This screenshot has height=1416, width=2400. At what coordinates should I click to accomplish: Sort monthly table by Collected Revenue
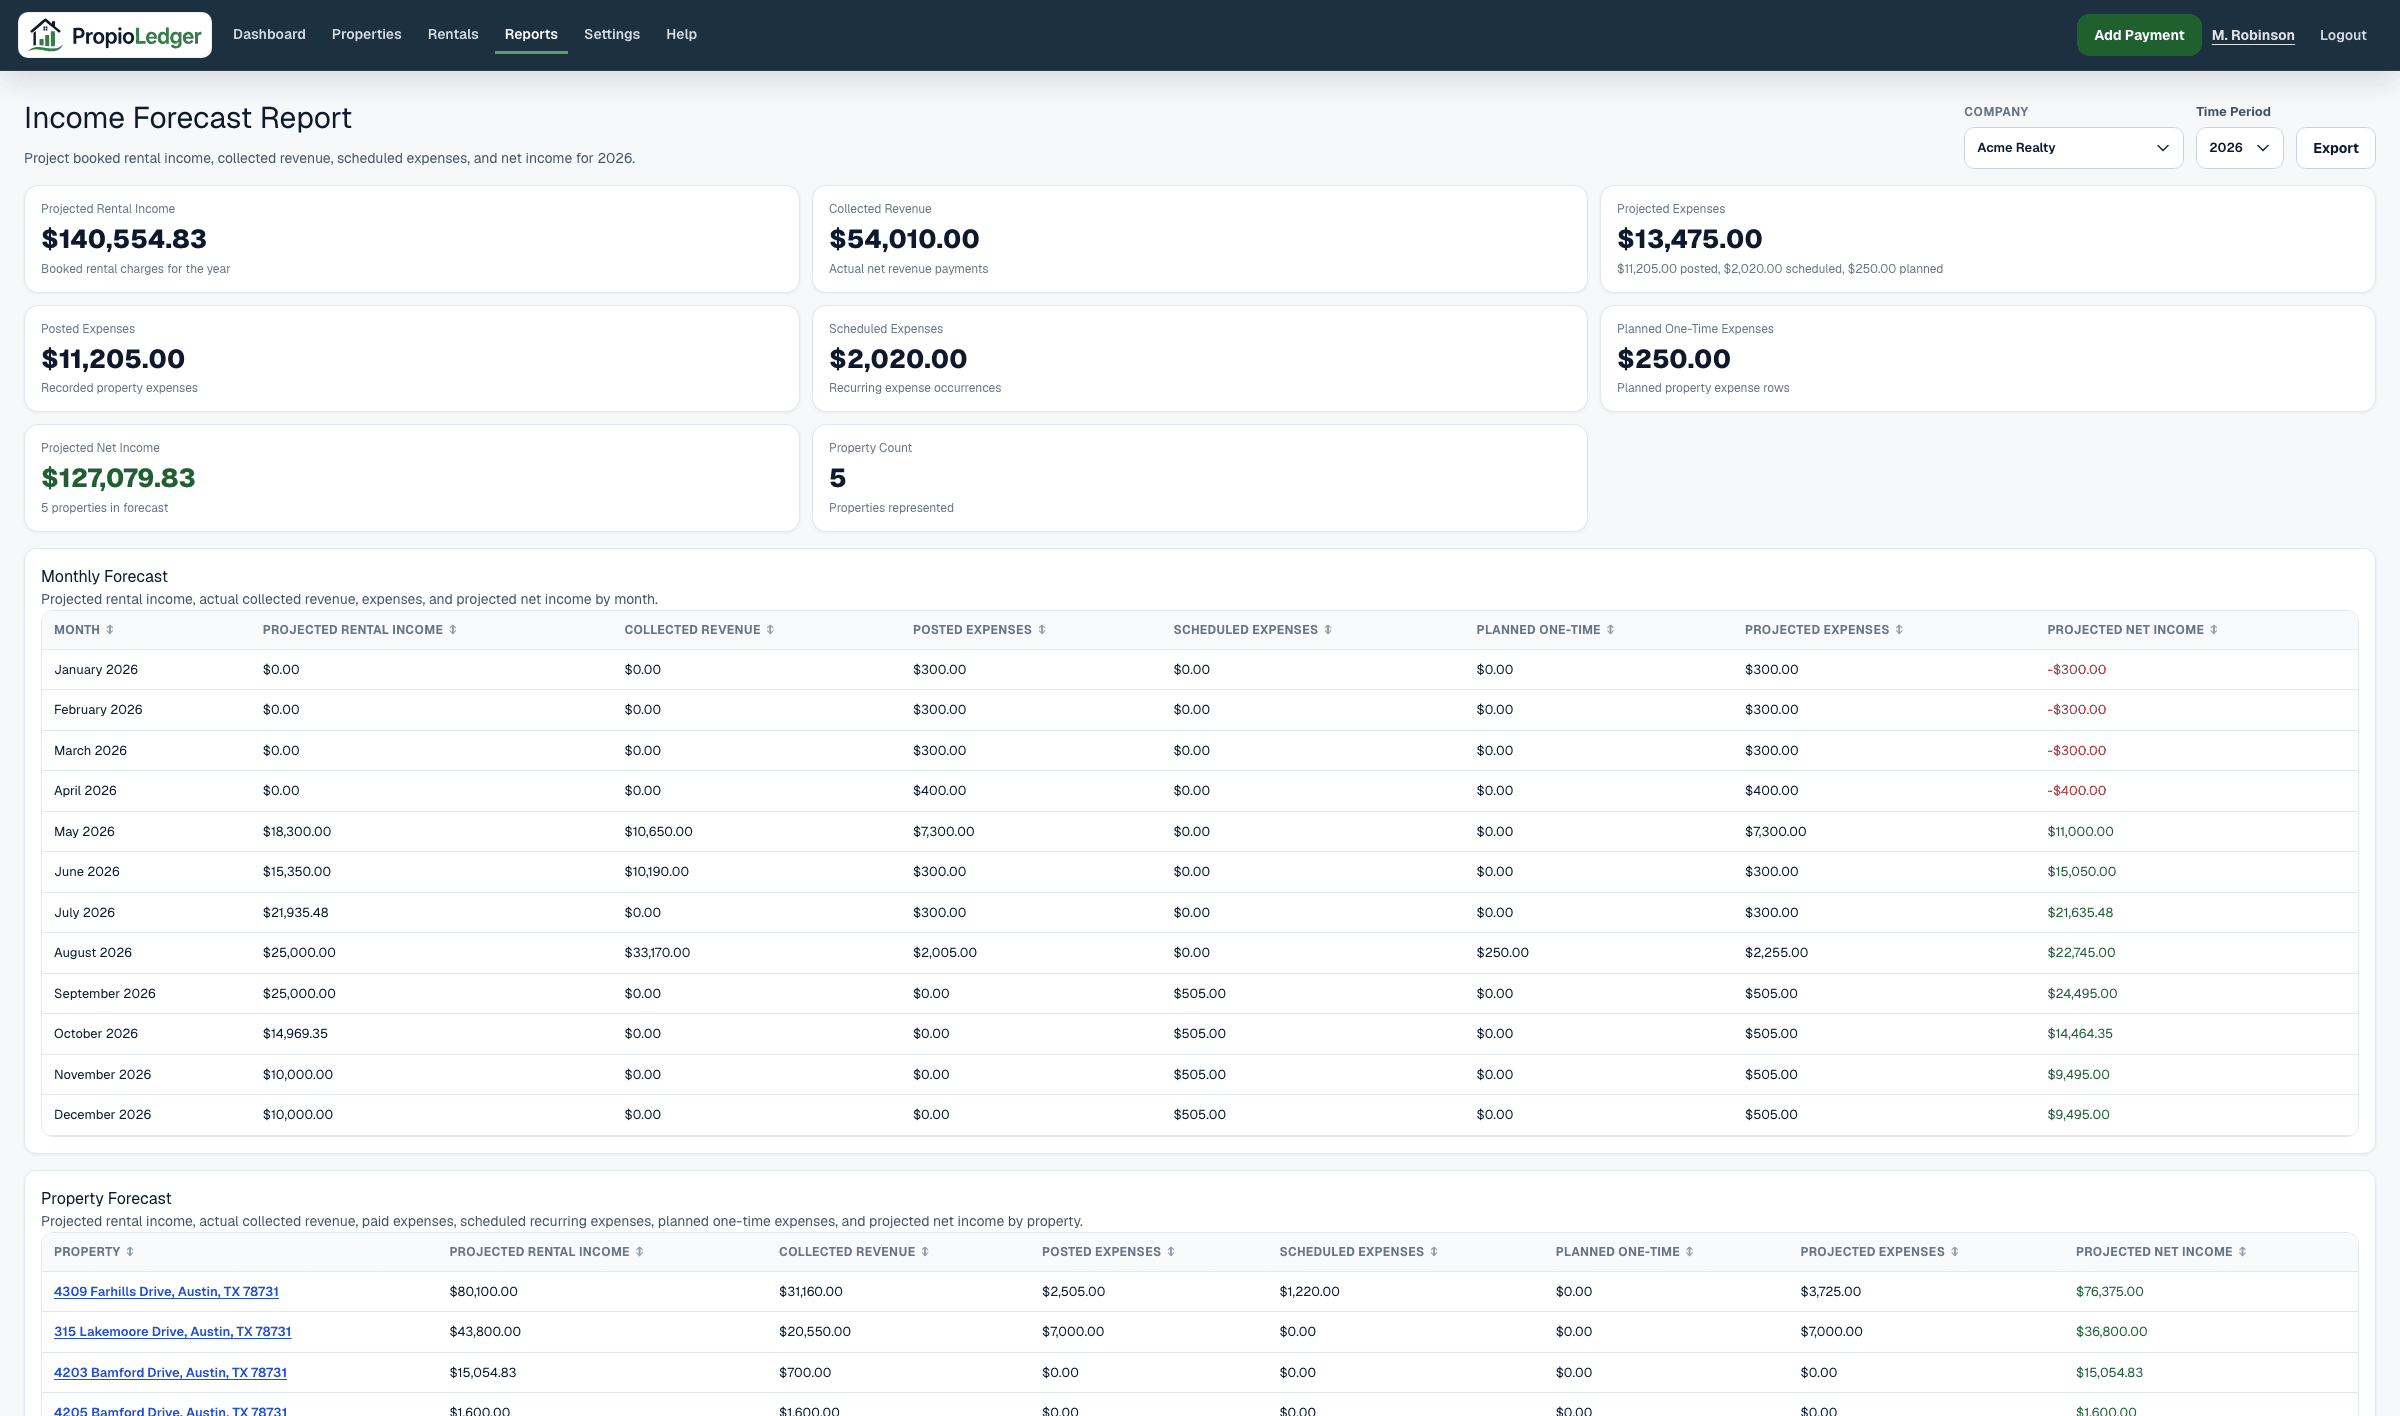pyautogui.click(x=699, y=630)
